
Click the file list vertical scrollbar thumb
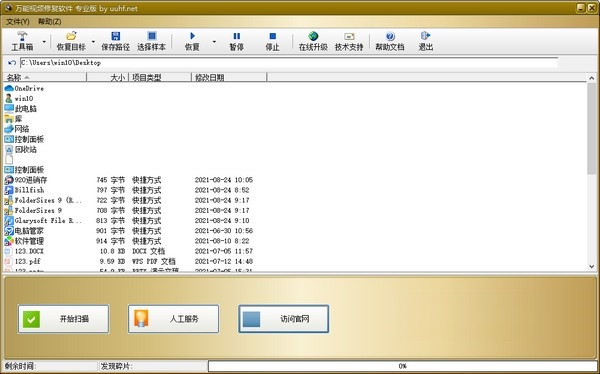[592, 128]
